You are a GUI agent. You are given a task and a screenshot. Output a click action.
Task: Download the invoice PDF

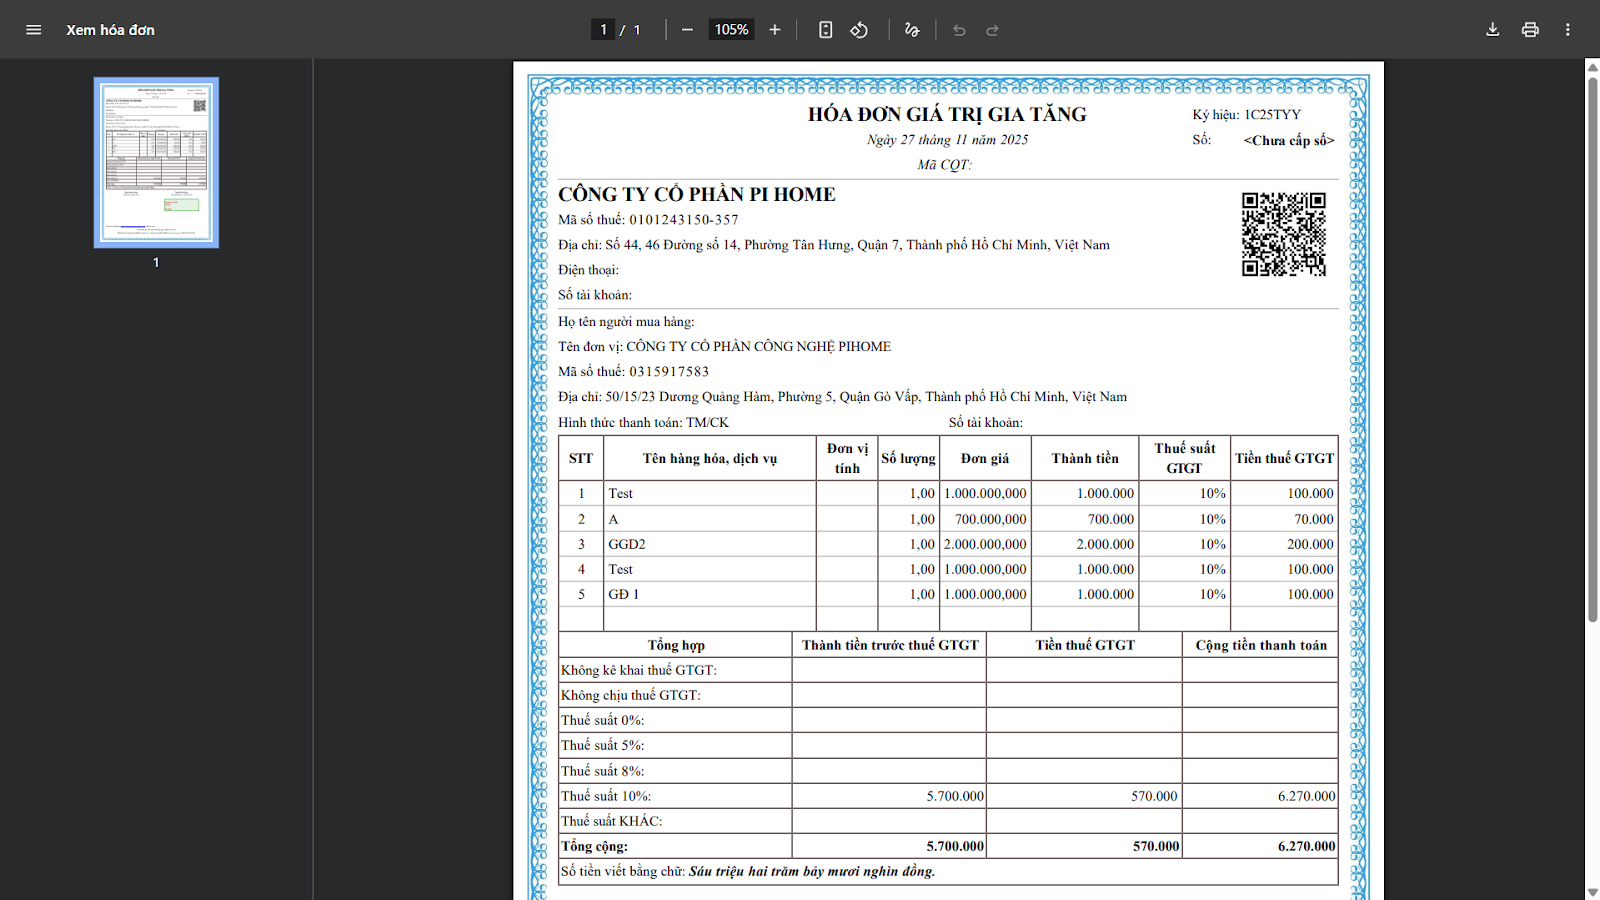point(1492,30)
